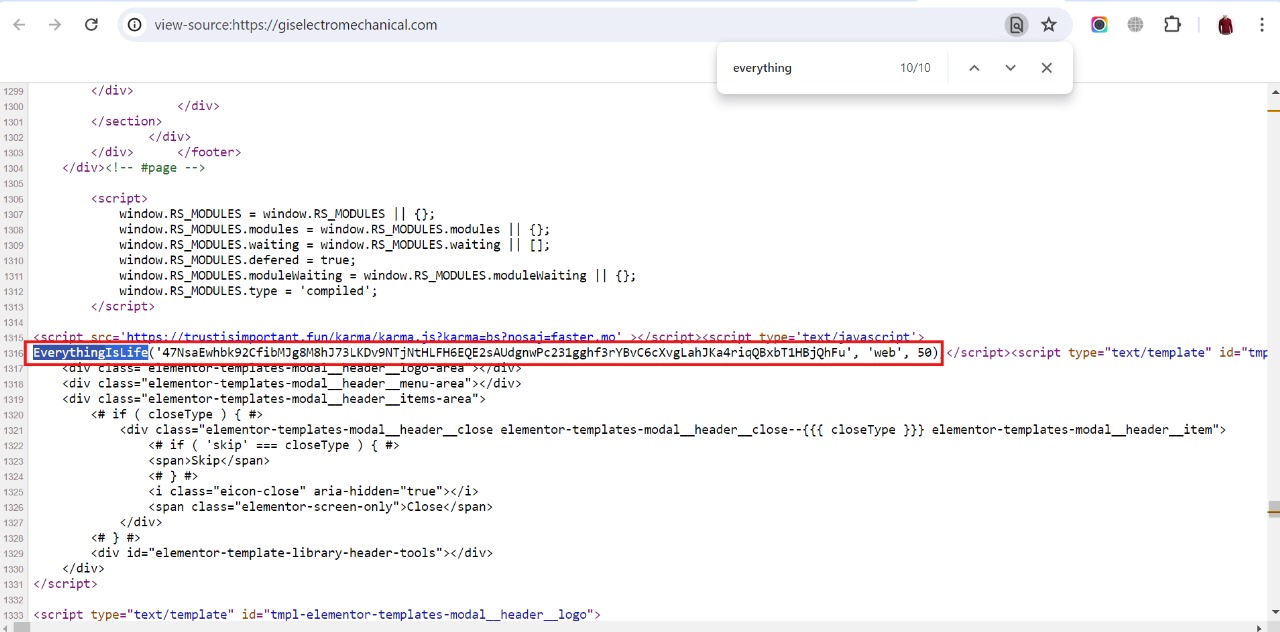Reload the view-source page
The height and width of the screenshot is (632, 1280).
click(x=91, y=25)
